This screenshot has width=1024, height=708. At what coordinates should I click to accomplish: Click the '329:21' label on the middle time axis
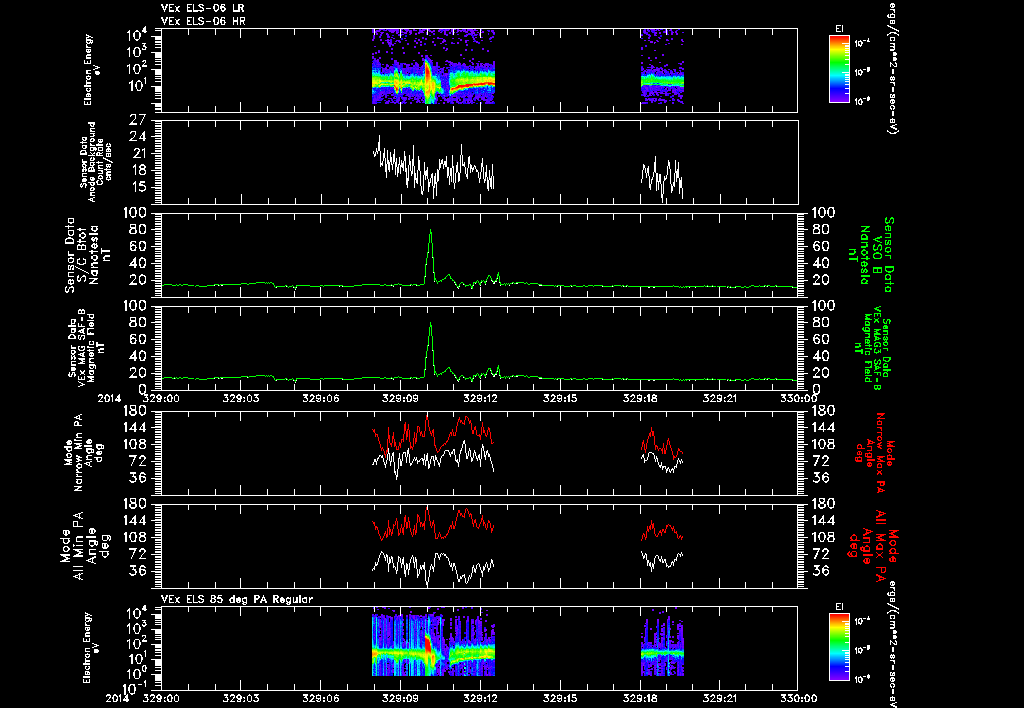(x=720, y=398)
